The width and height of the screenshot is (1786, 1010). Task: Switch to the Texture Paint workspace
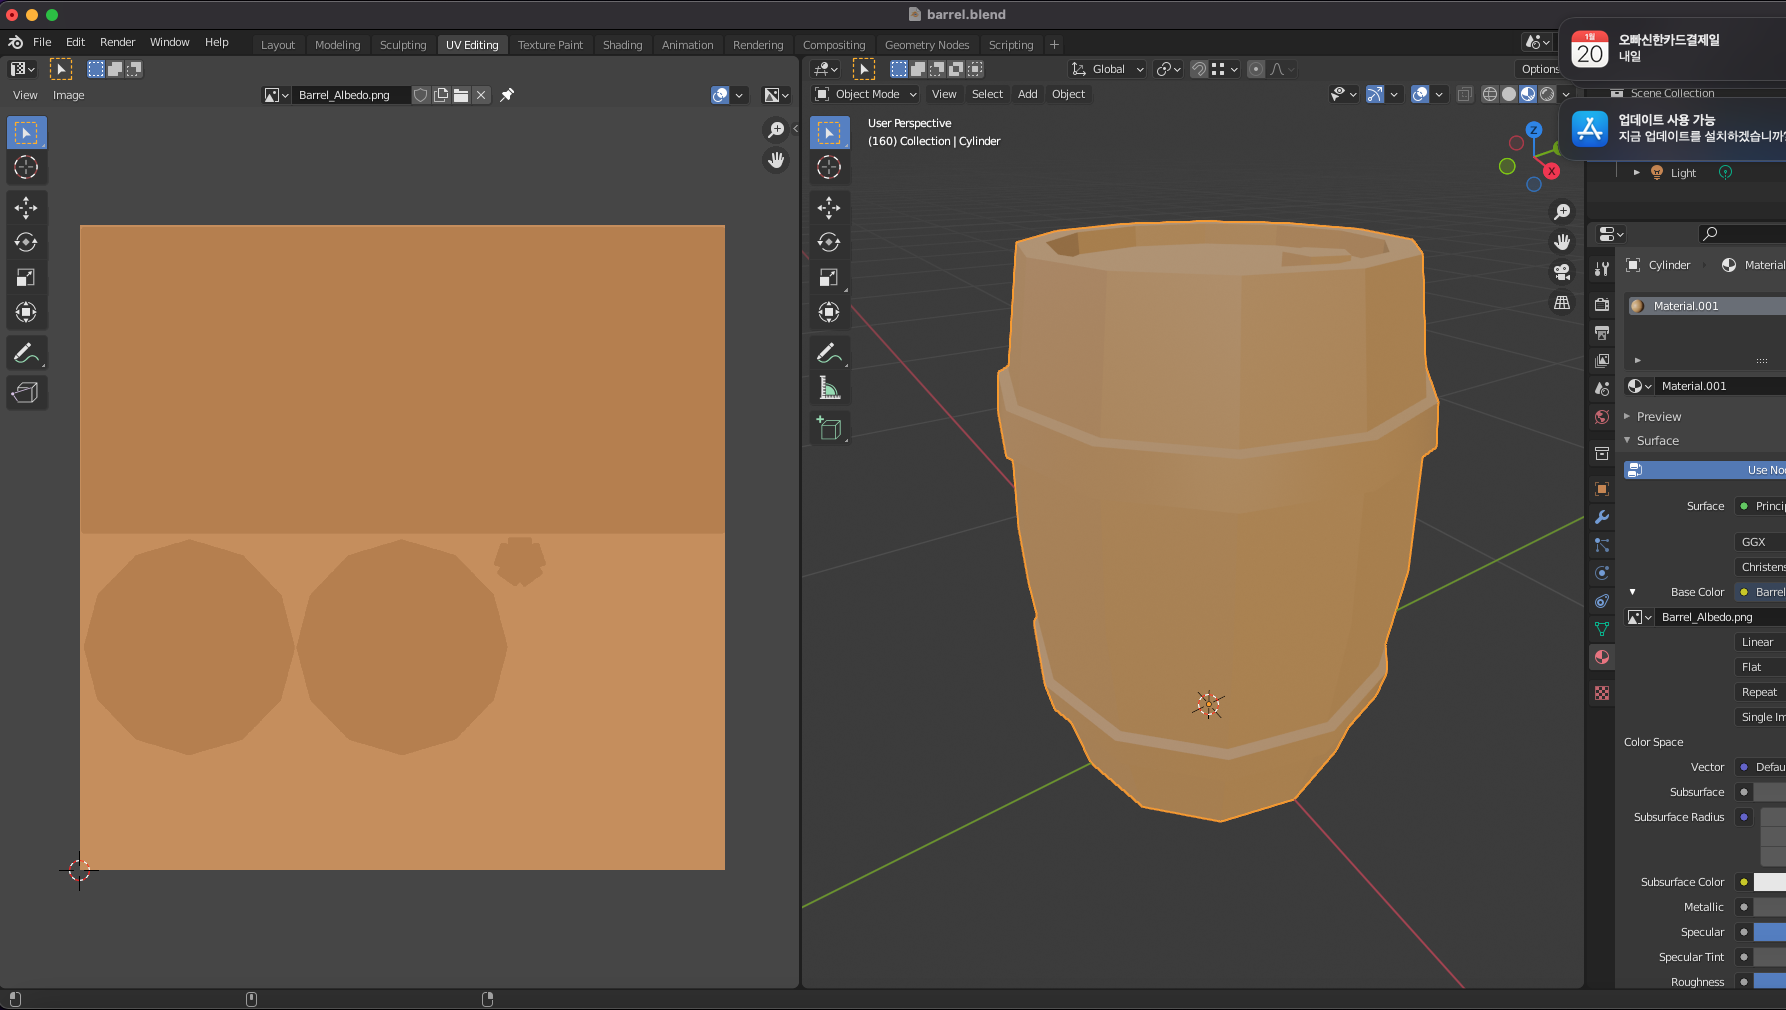(x=550, y=45)
